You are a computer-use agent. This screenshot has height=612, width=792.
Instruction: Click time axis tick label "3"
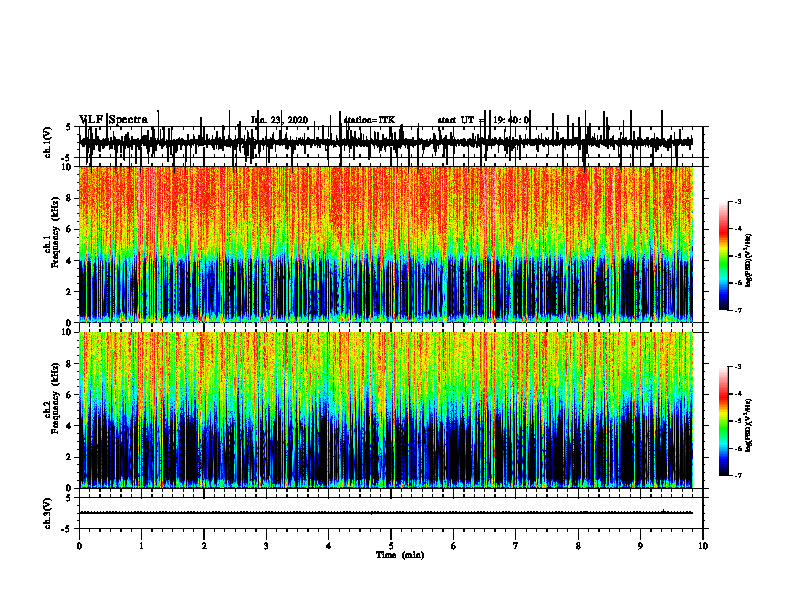pos(266,546)
